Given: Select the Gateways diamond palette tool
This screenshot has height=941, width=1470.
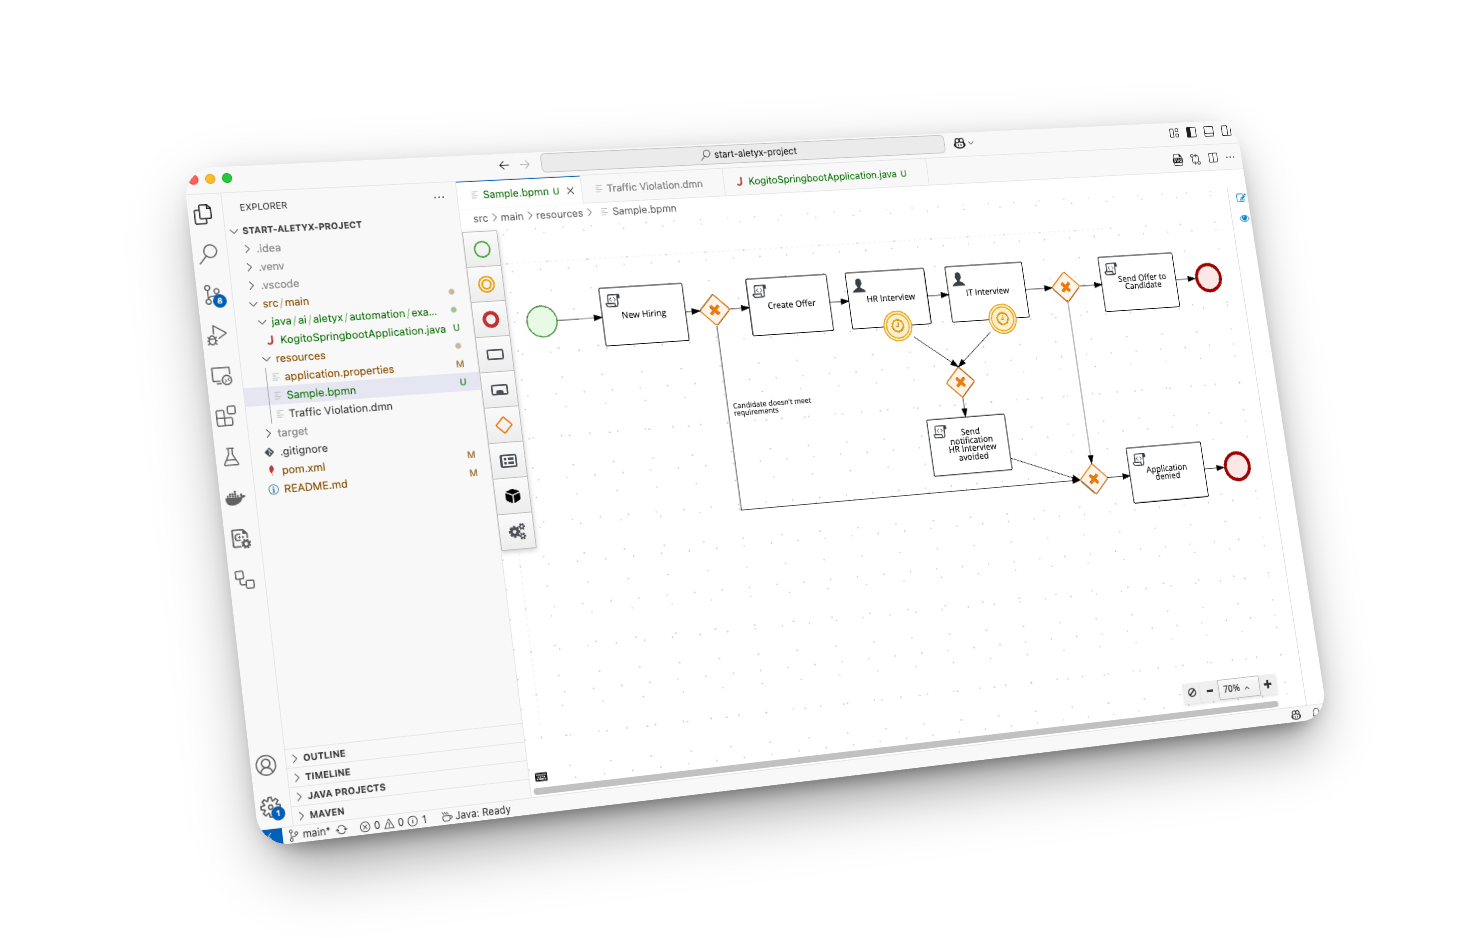Looking at the screenshot, I should point(504,425).
